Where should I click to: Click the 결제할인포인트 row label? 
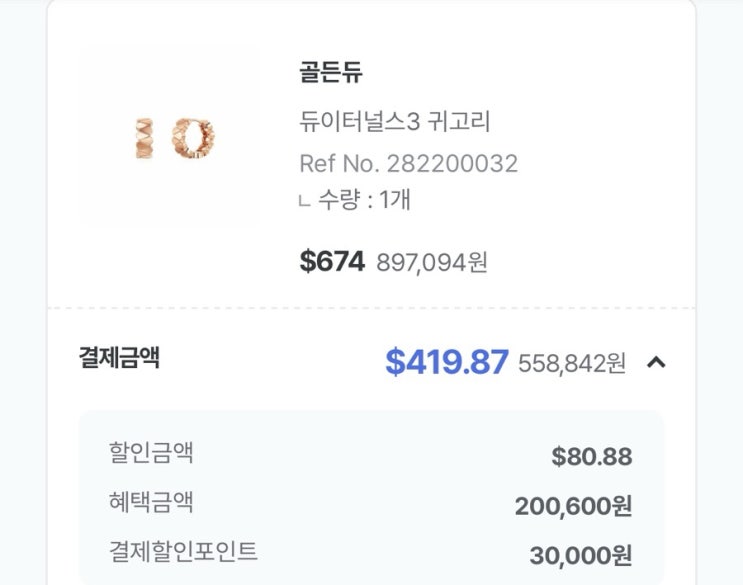[x=183, y=551]
